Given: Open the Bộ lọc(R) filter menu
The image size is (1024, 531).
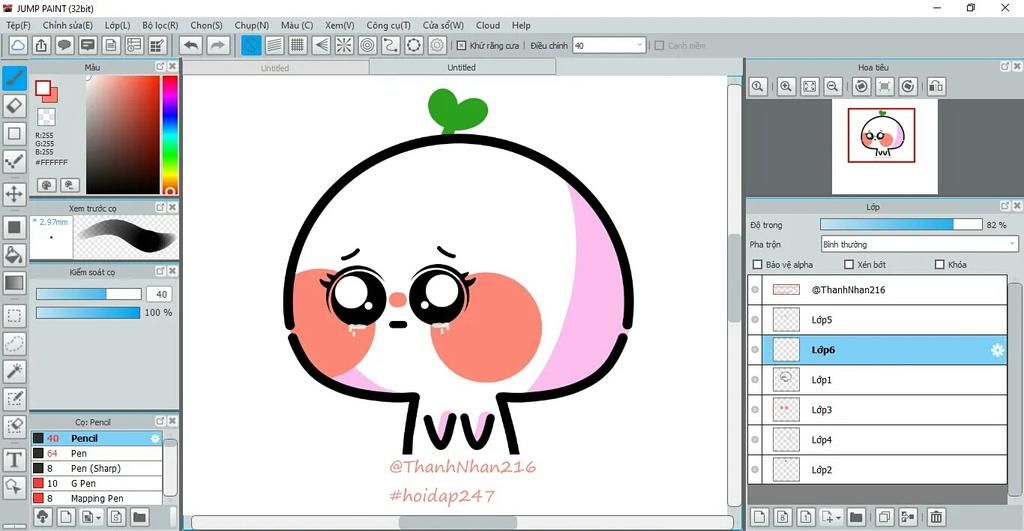Looking at the screenshot, I should click(160, 25).
